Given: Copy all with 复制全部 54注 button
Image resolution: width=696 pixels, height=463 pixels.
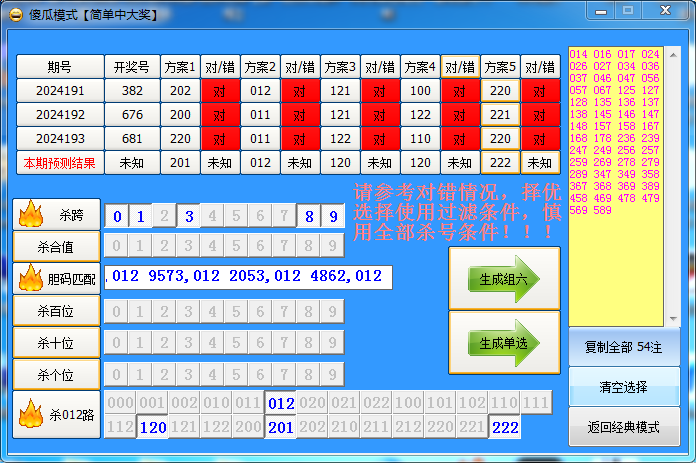Looking at the screenshot, I should point(624,347).
